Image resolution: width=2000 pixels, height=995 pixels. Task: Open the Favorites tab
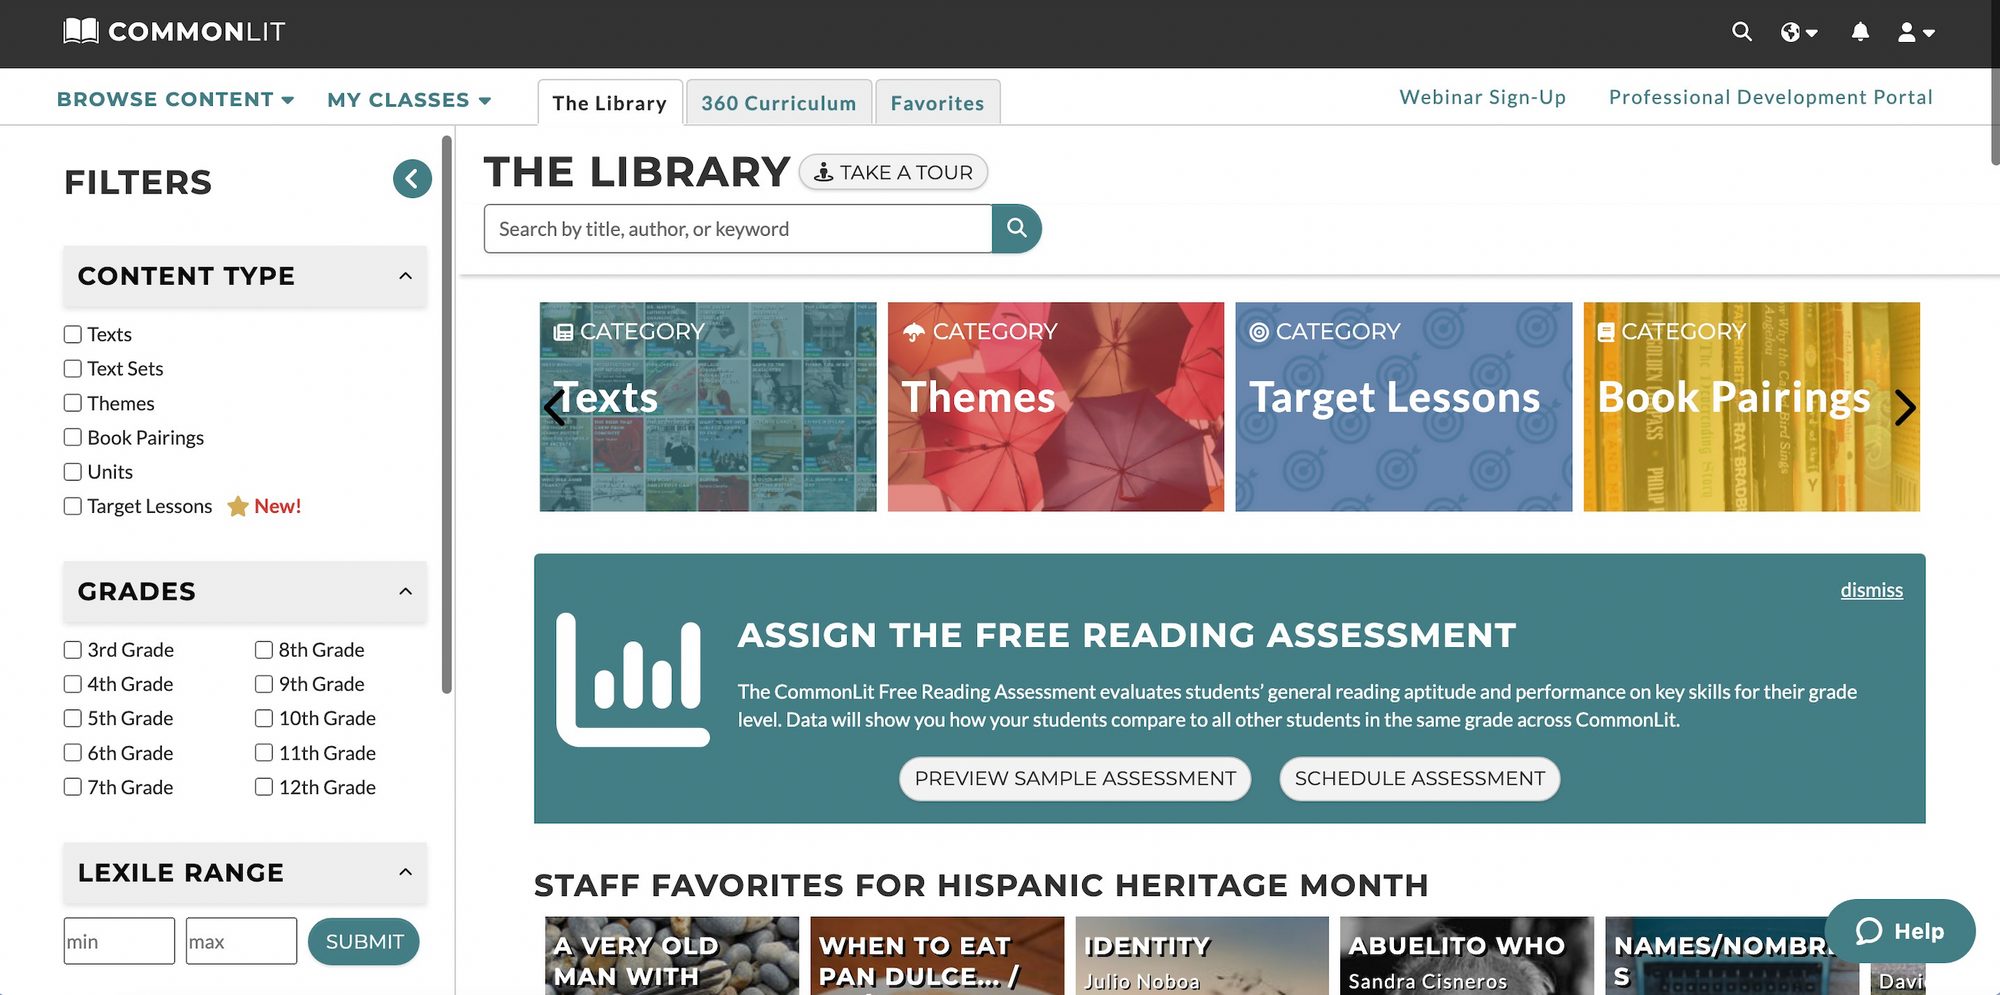938,103
